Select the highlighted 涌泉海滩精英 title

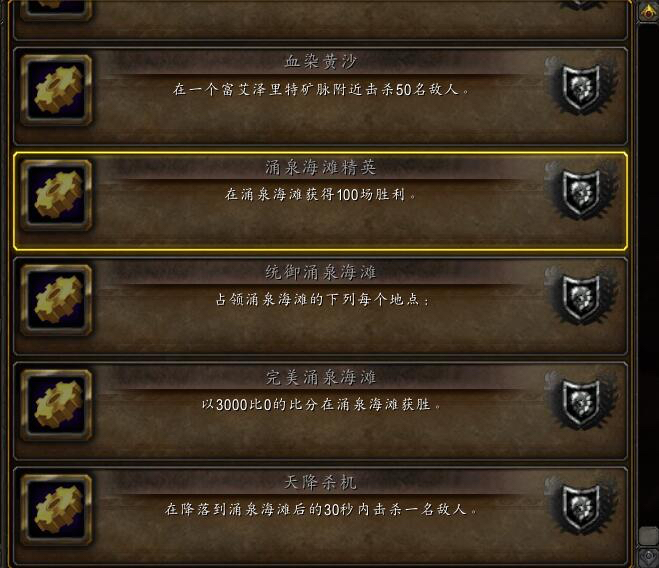pos(321,167)
